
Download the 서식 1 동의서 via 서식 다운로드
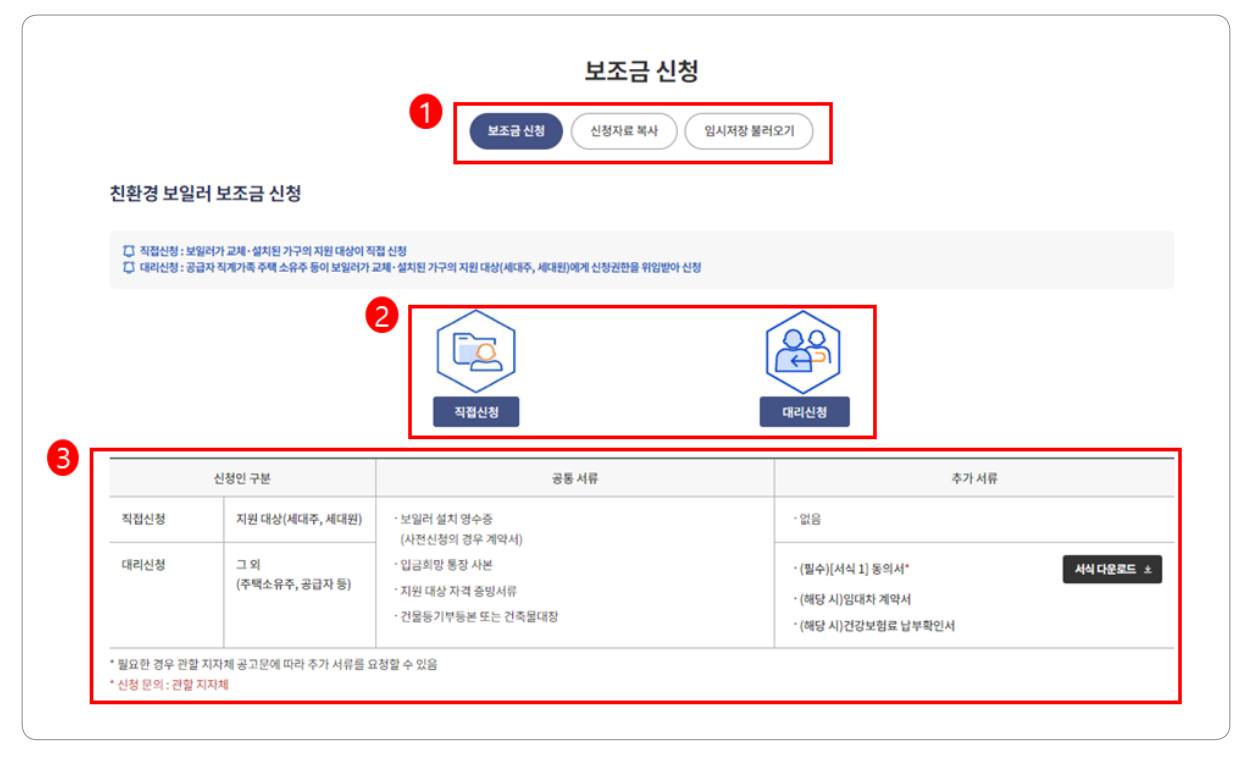click(x=1110, y=569)
